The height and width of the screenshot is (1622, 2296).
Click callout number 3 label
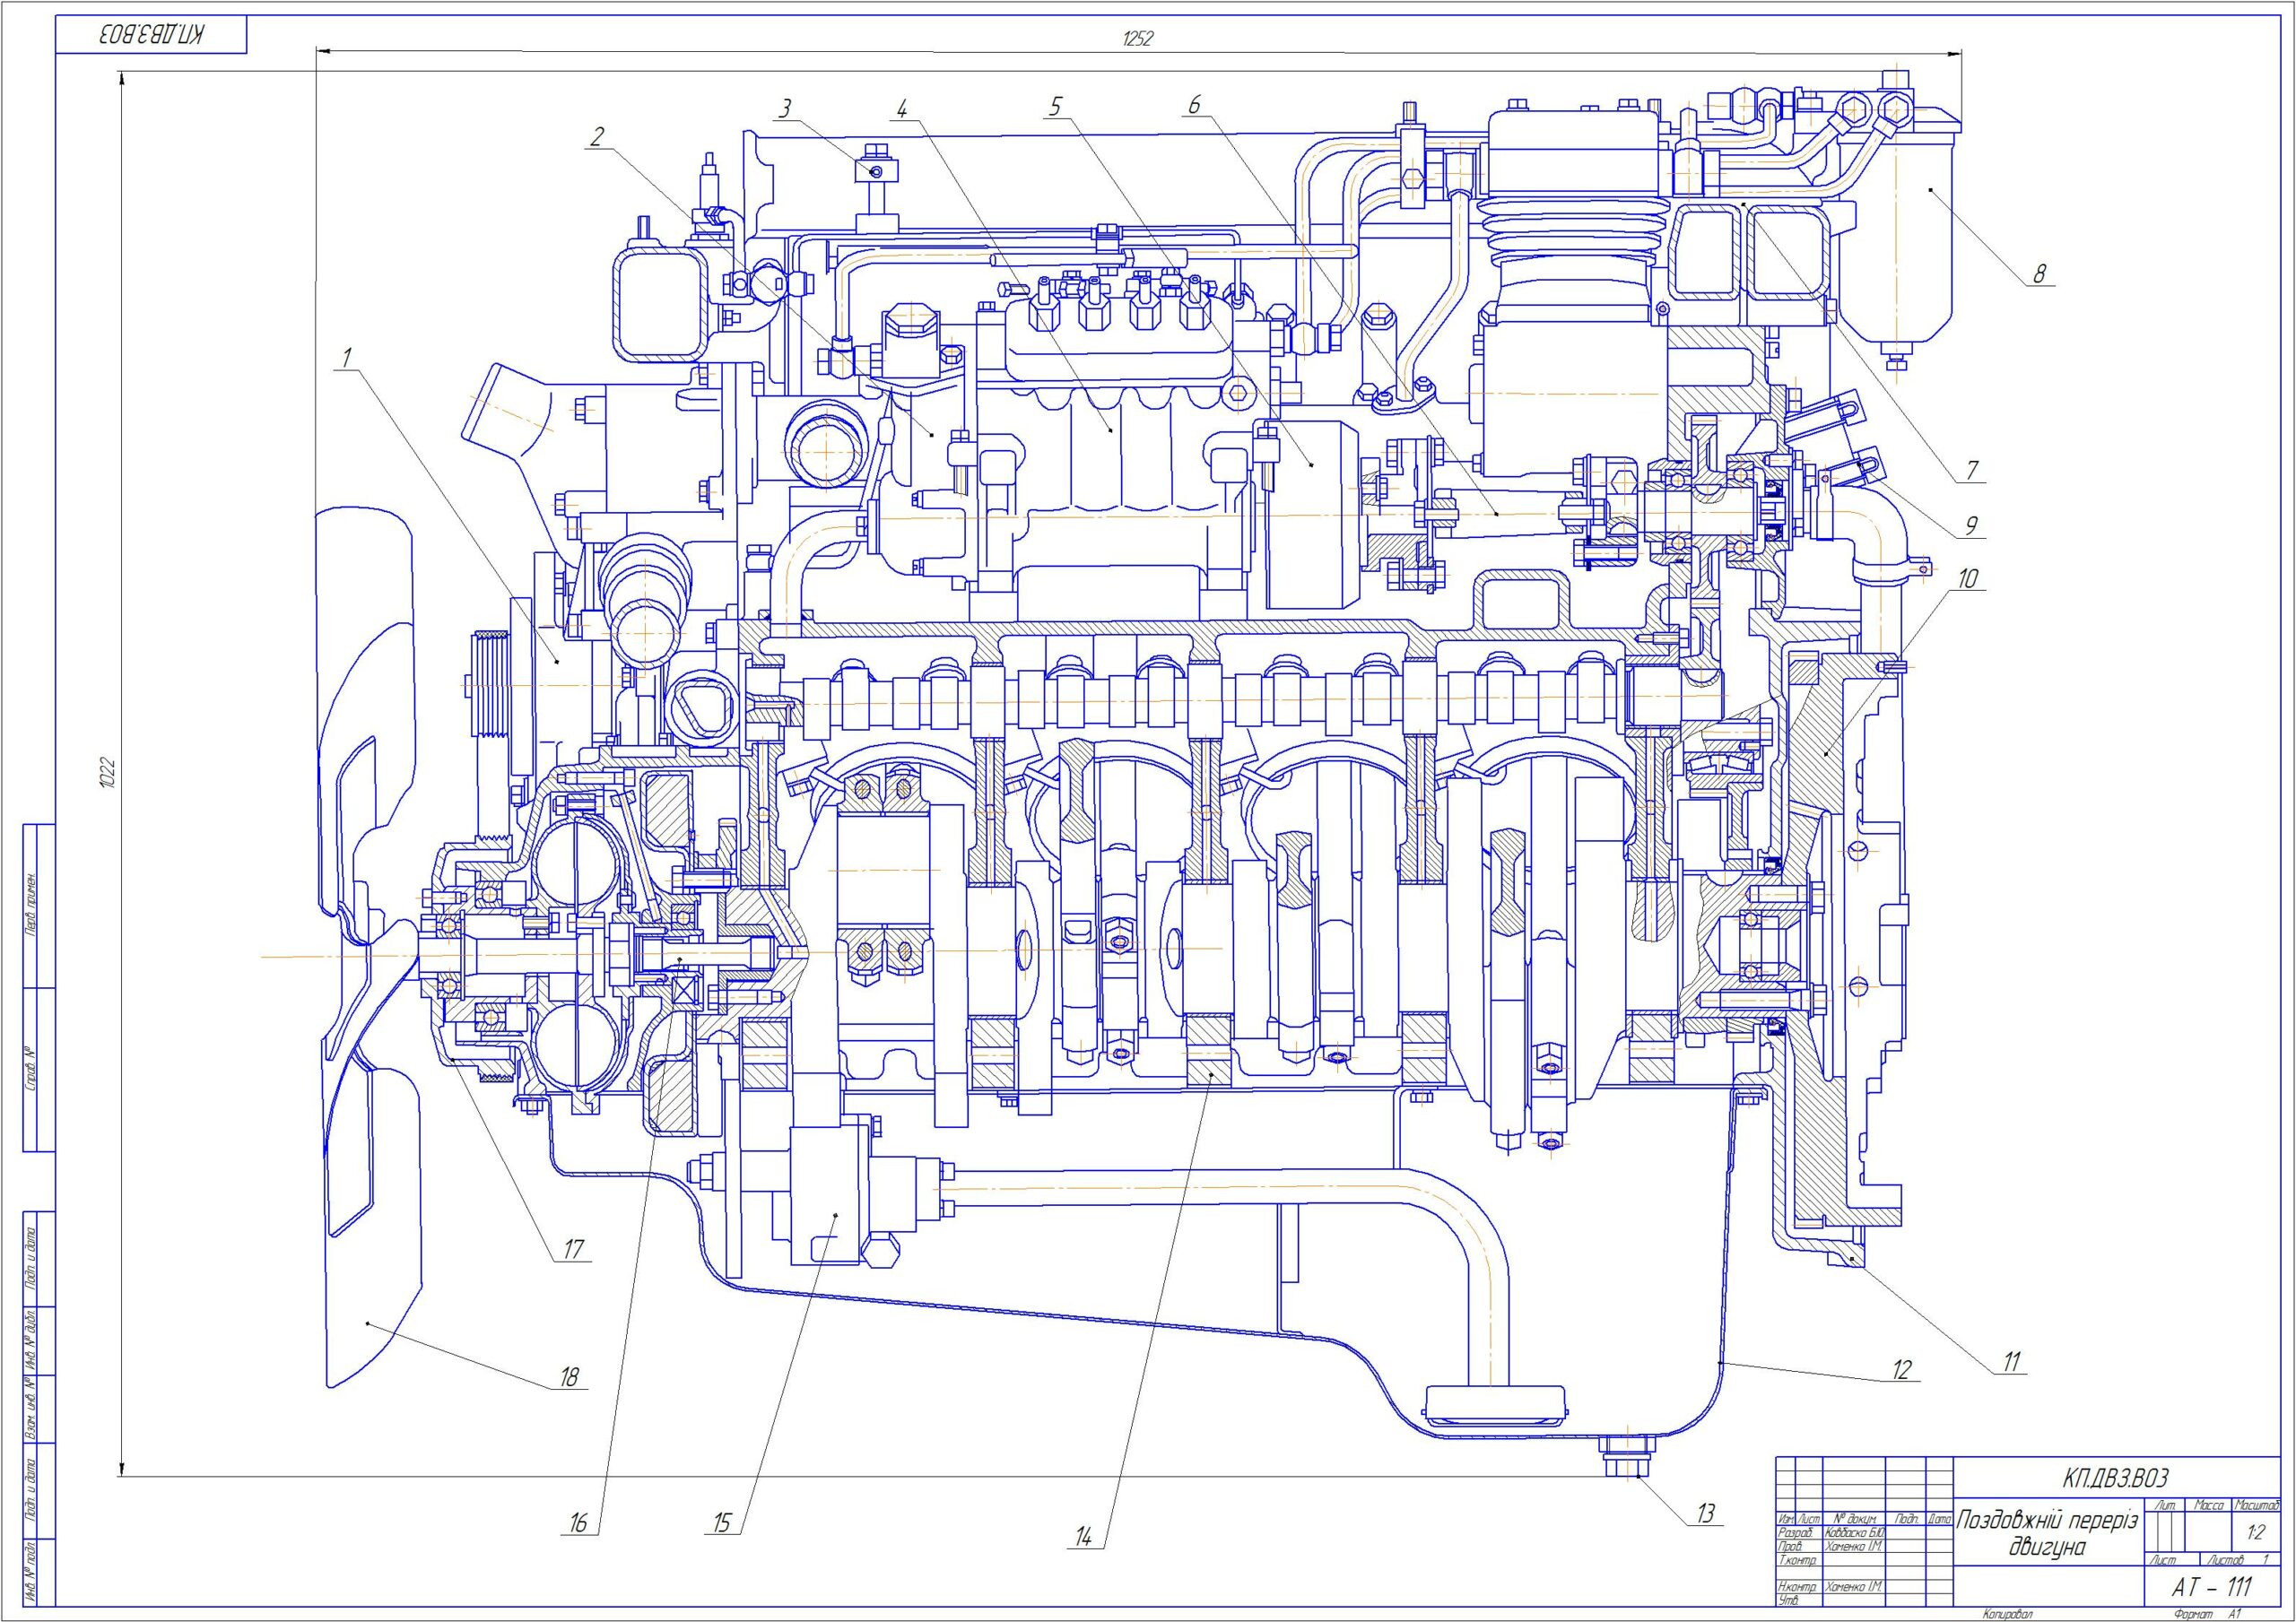click(x=786, y=108)
